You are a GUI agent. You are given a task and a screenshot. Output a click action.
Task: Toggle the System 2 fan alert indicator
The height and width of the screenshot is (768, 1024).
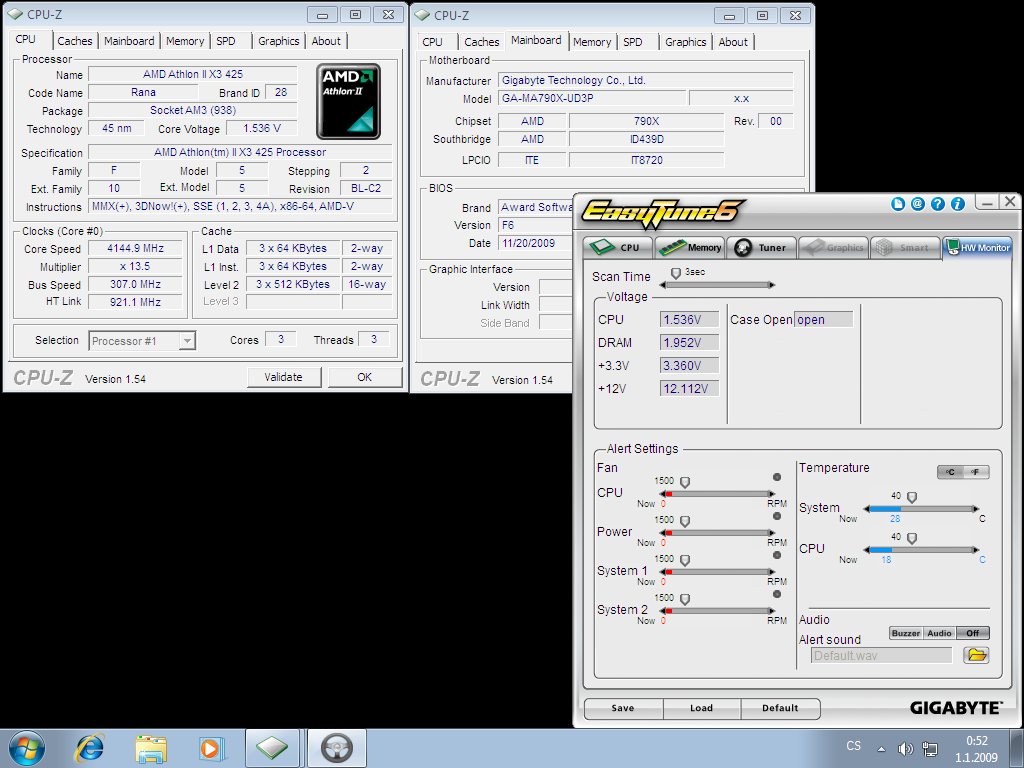[x=777, y=594]
